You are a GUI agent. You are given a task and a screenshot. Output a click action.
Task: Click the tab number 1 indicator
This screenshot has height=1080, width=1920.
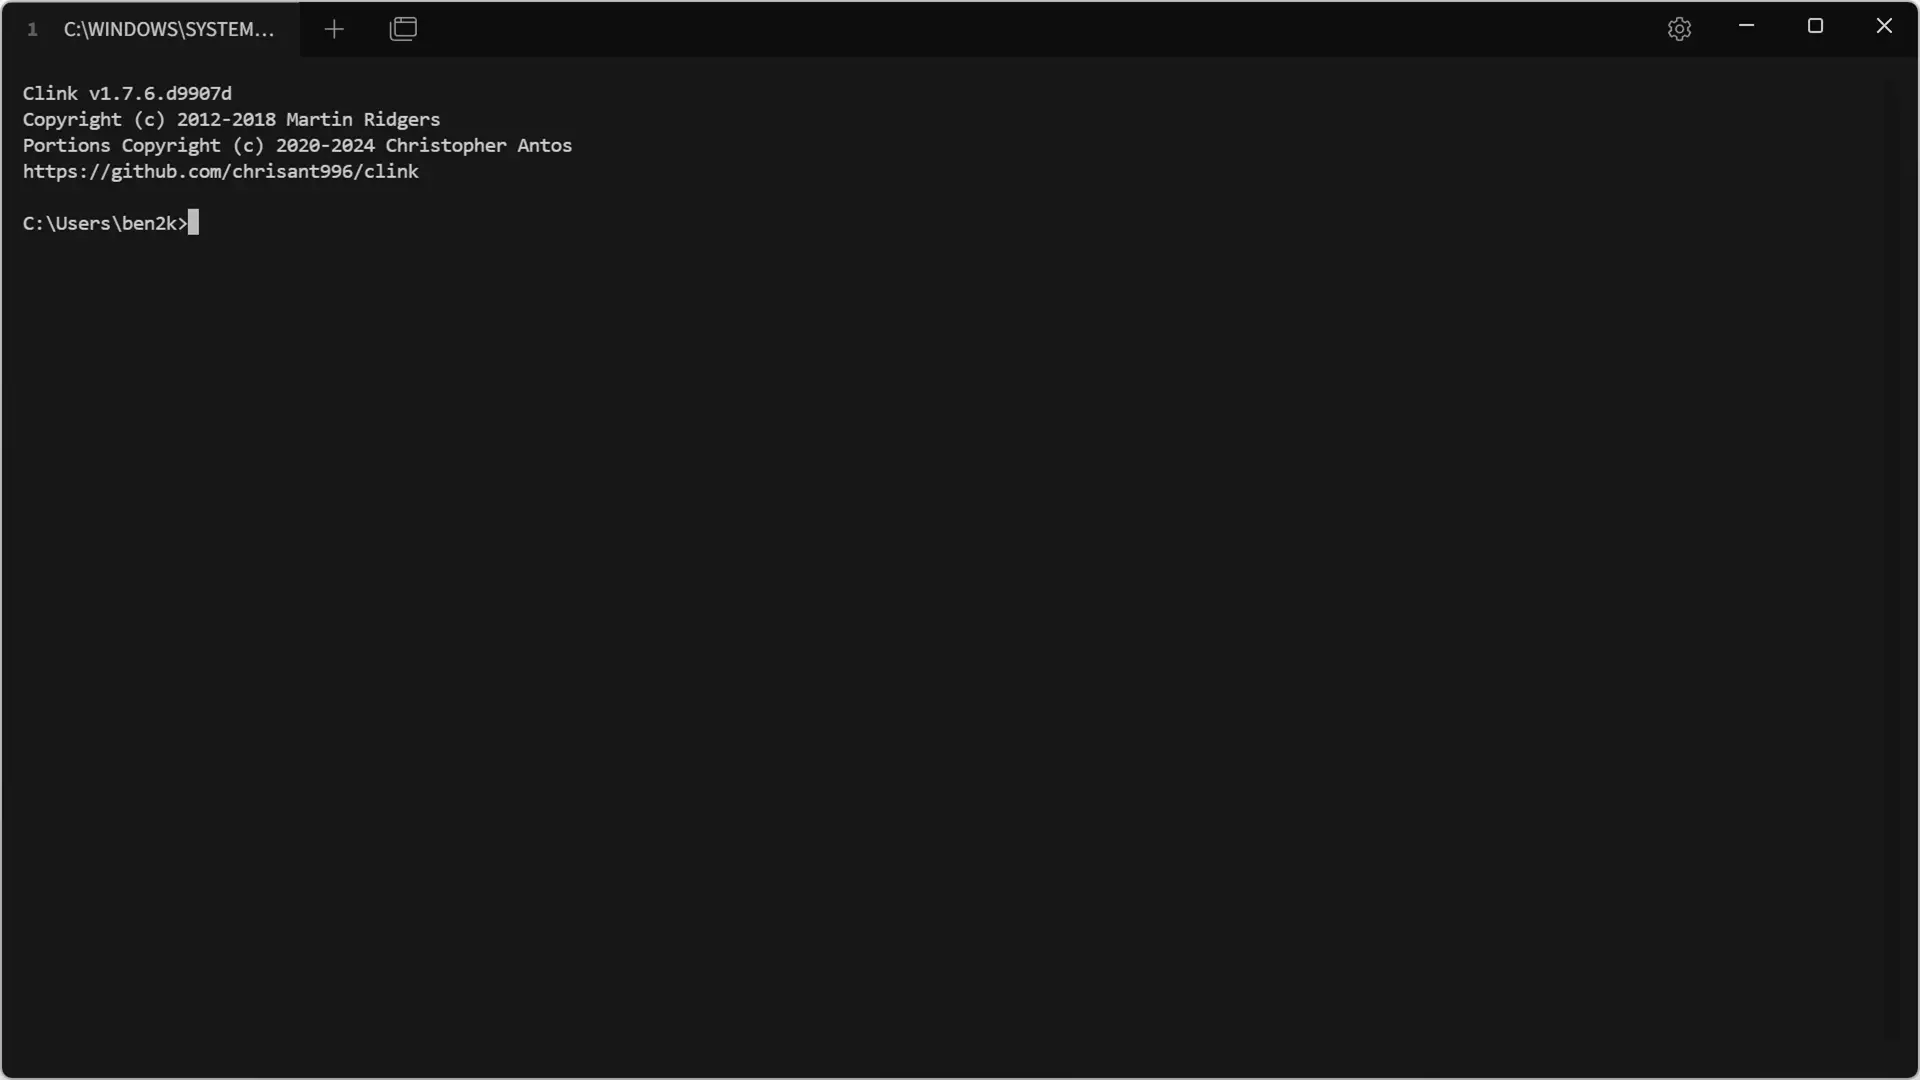click(x=32, y=29)
